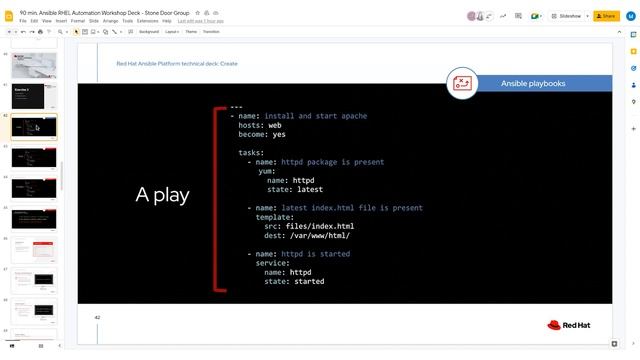Screen dimensions: 640x360
Task: Click the Explore button at bottom right
Action: 614,344
